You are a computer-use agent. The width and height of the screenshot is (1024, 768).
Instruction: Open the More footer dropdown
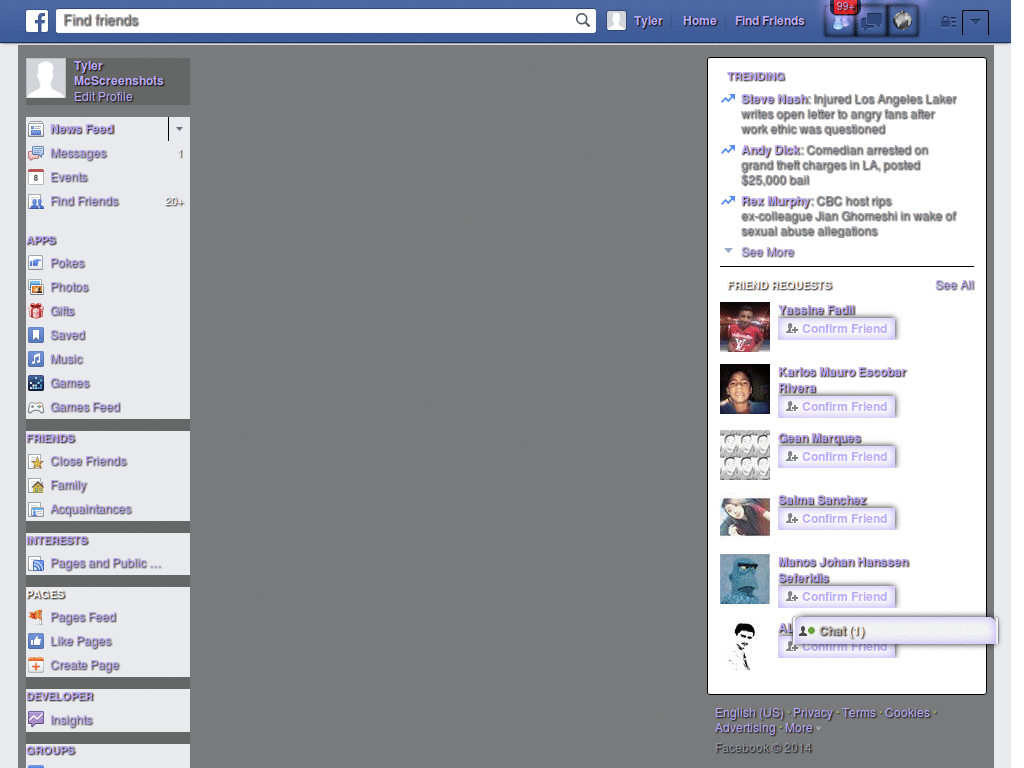coord(803,728)
